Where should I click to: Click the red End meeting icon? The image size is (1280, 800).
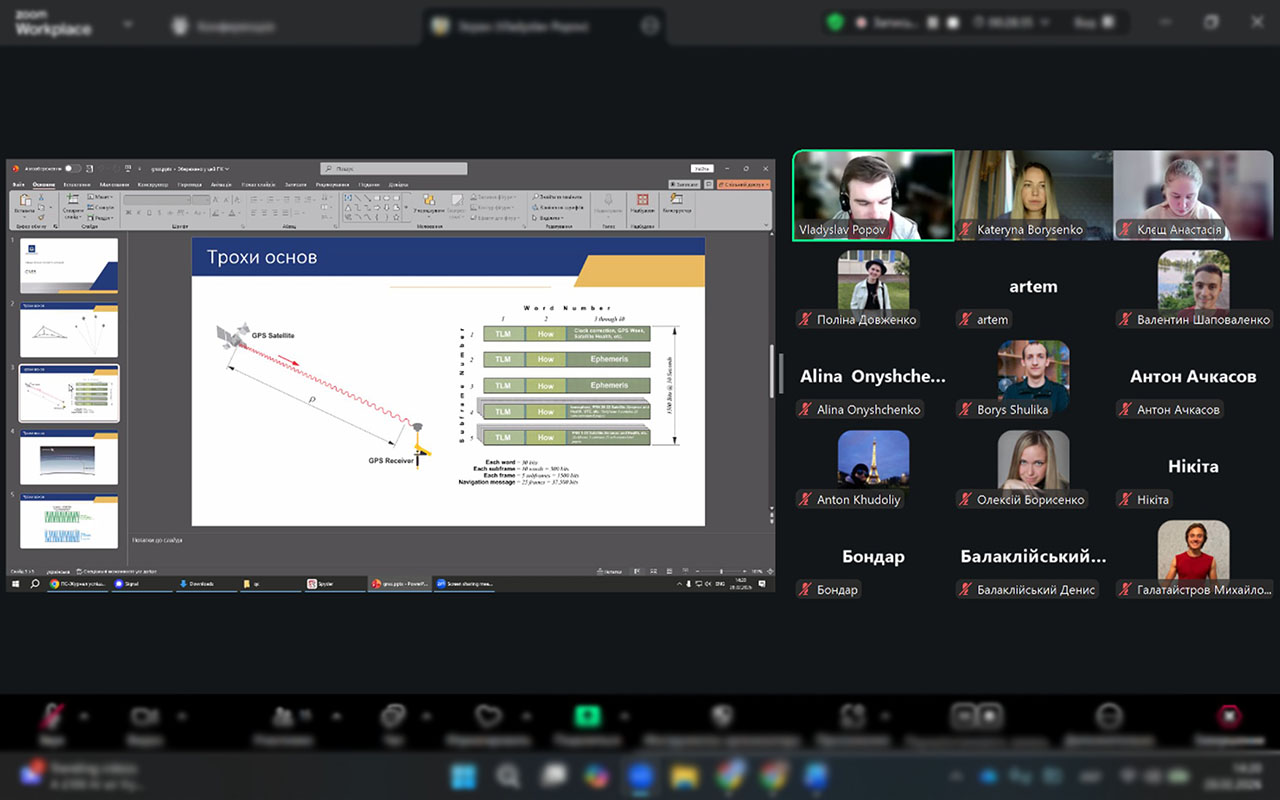click(1229, 716)
